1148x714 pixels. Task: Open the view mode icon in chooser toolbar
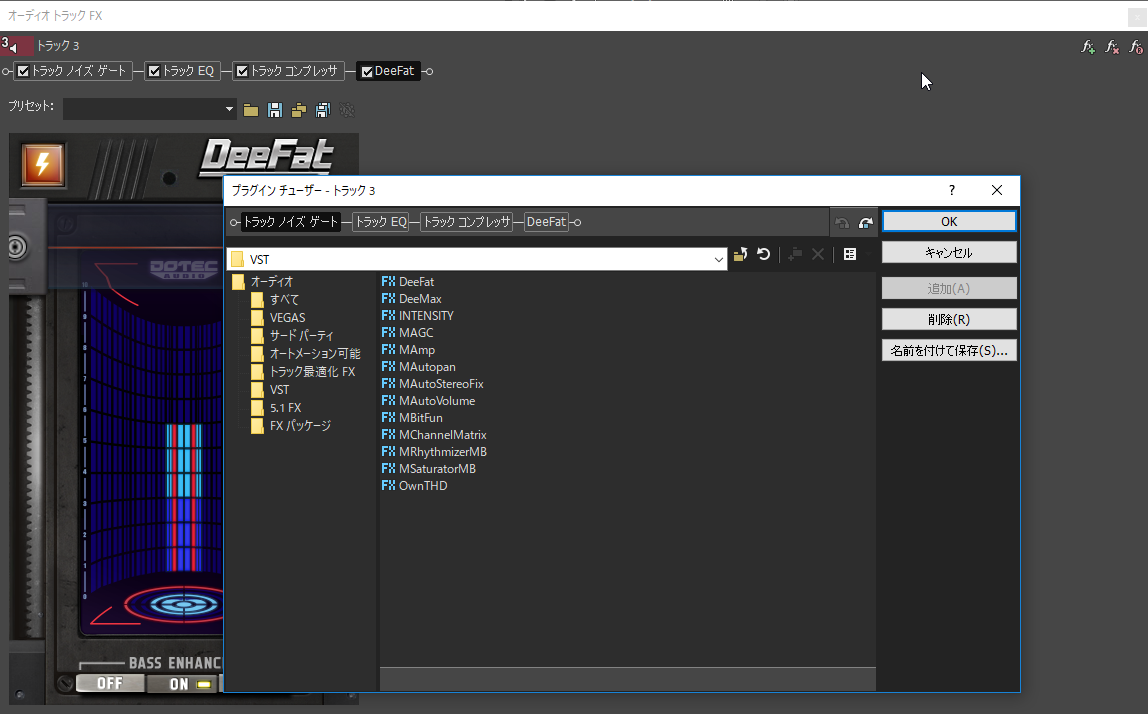(x=850, y=255)
